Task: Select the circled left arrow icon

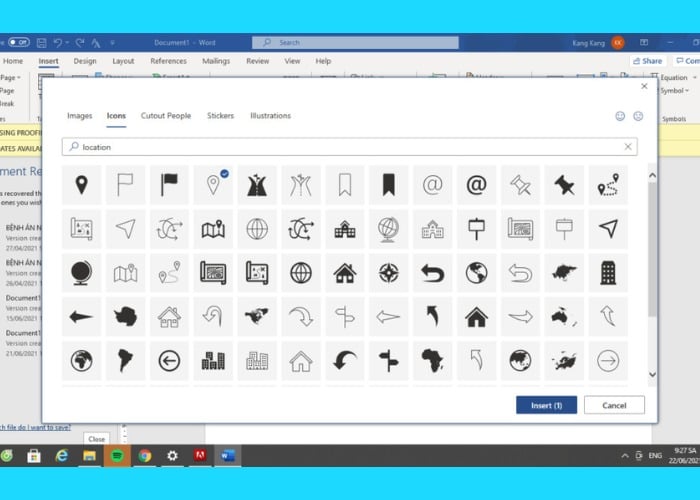Action: tap(169, 360)
